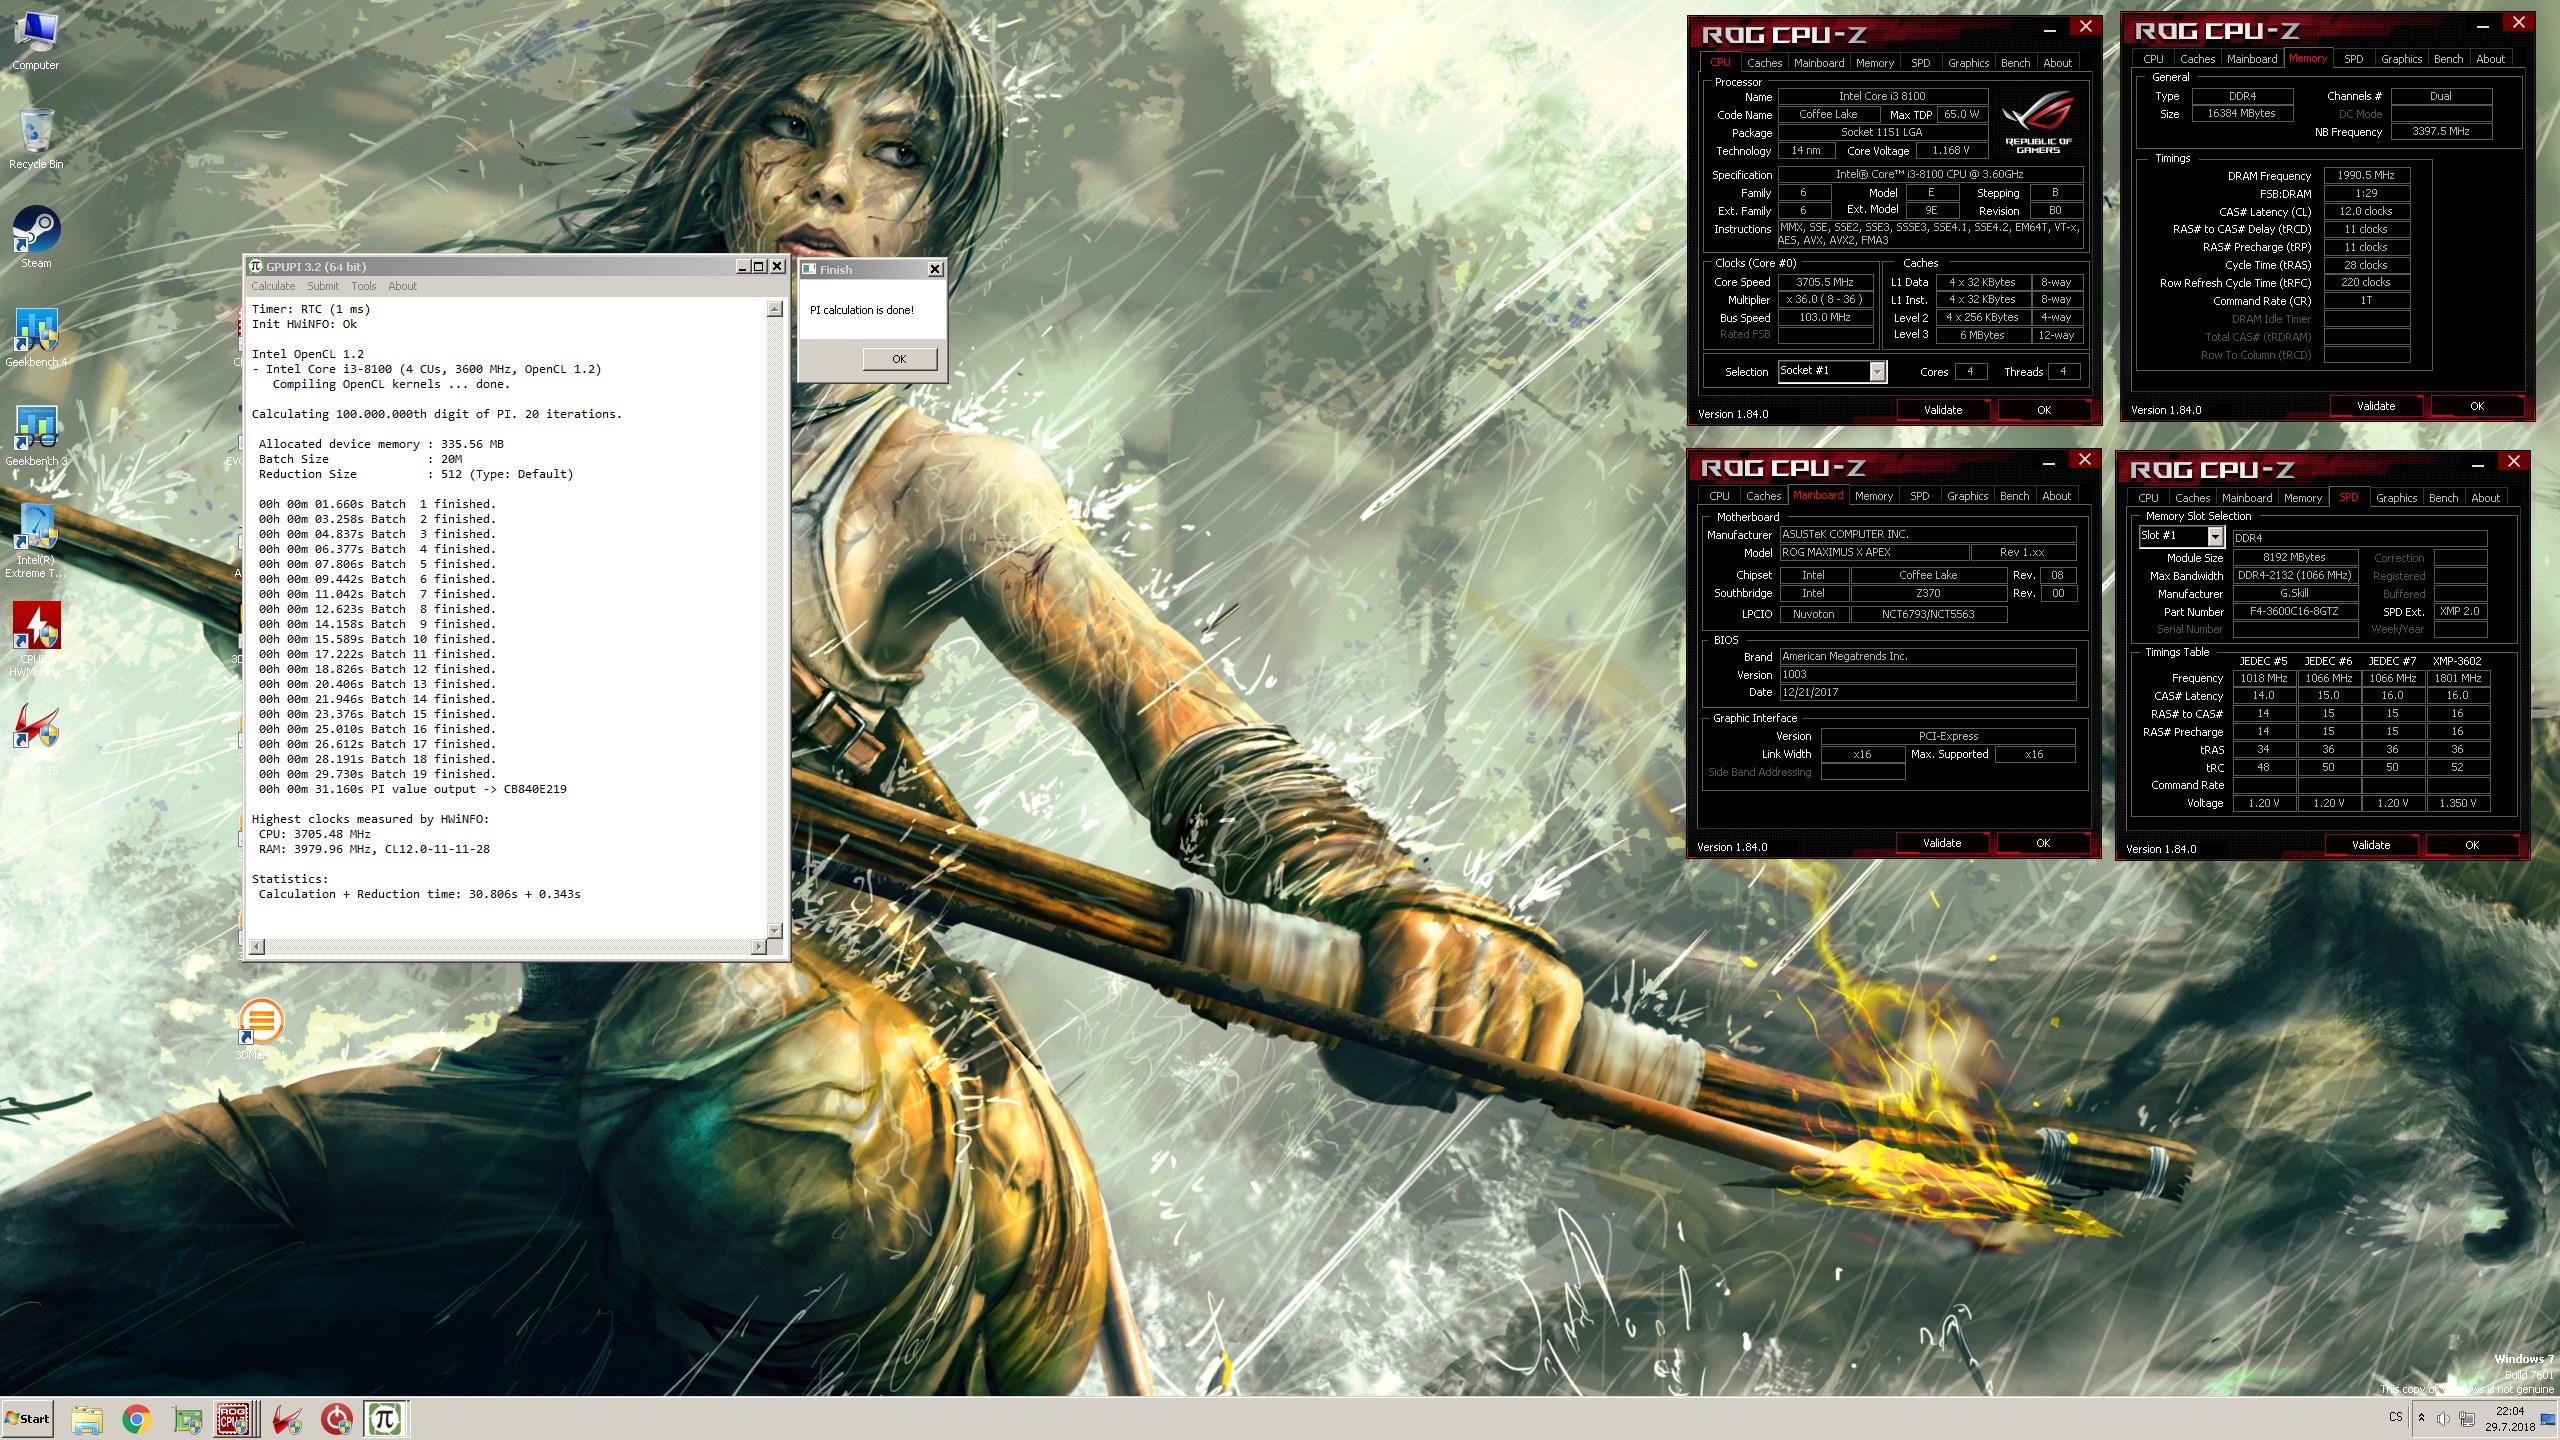Click the red winged taskbar icon
Screen dimensions: 2560x1440
coord(288,1419)
